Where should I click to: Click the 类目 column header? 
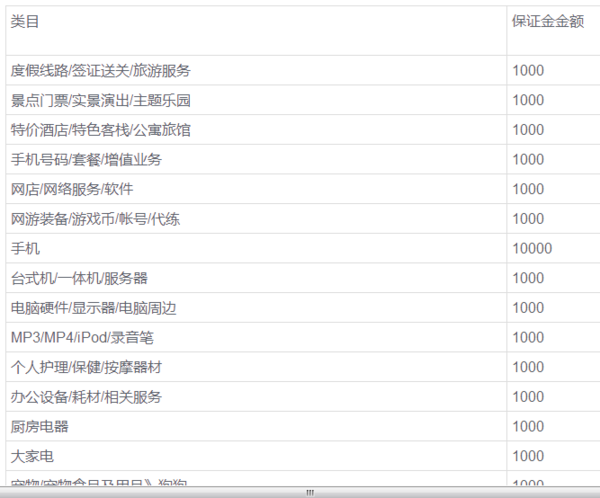pos(26,21)
